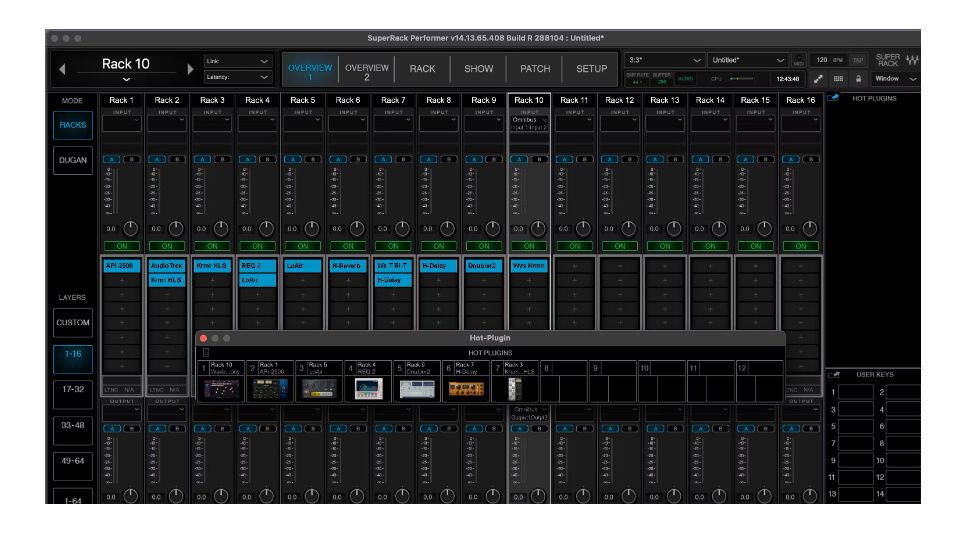Click the lock icon in the top bar

858,79
